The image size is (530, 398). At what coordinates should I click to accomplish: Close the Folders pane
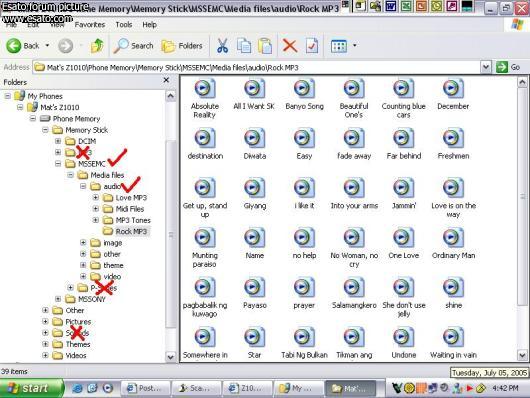[x=166, y=80]
